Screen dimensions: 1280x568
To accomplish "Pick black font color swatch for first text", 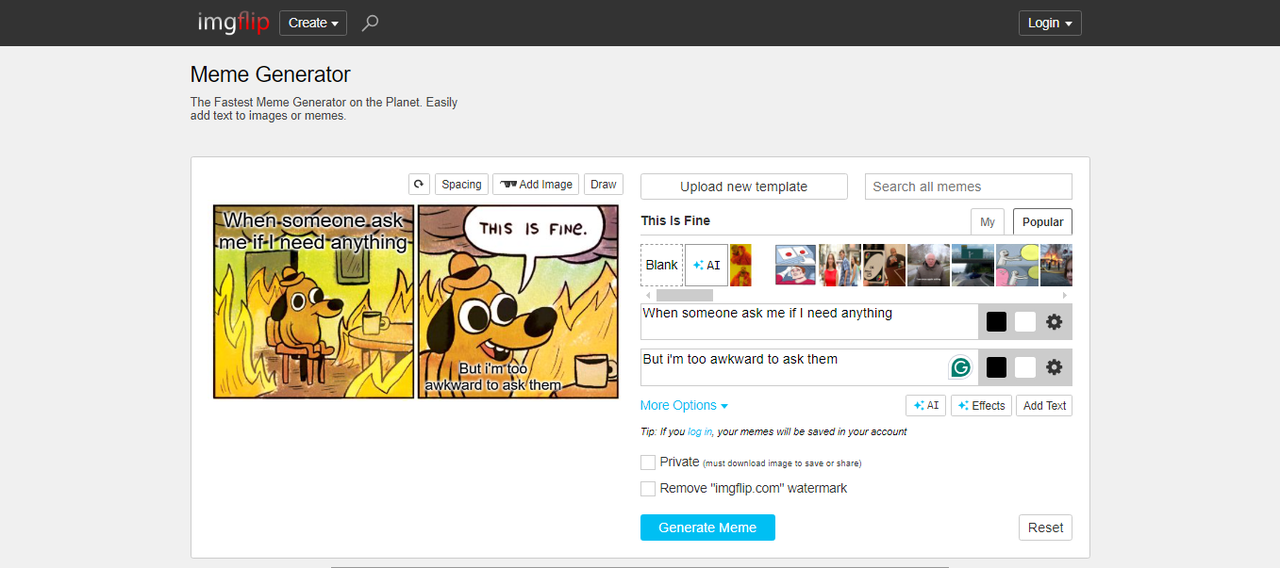I will [x=996, y=322].
